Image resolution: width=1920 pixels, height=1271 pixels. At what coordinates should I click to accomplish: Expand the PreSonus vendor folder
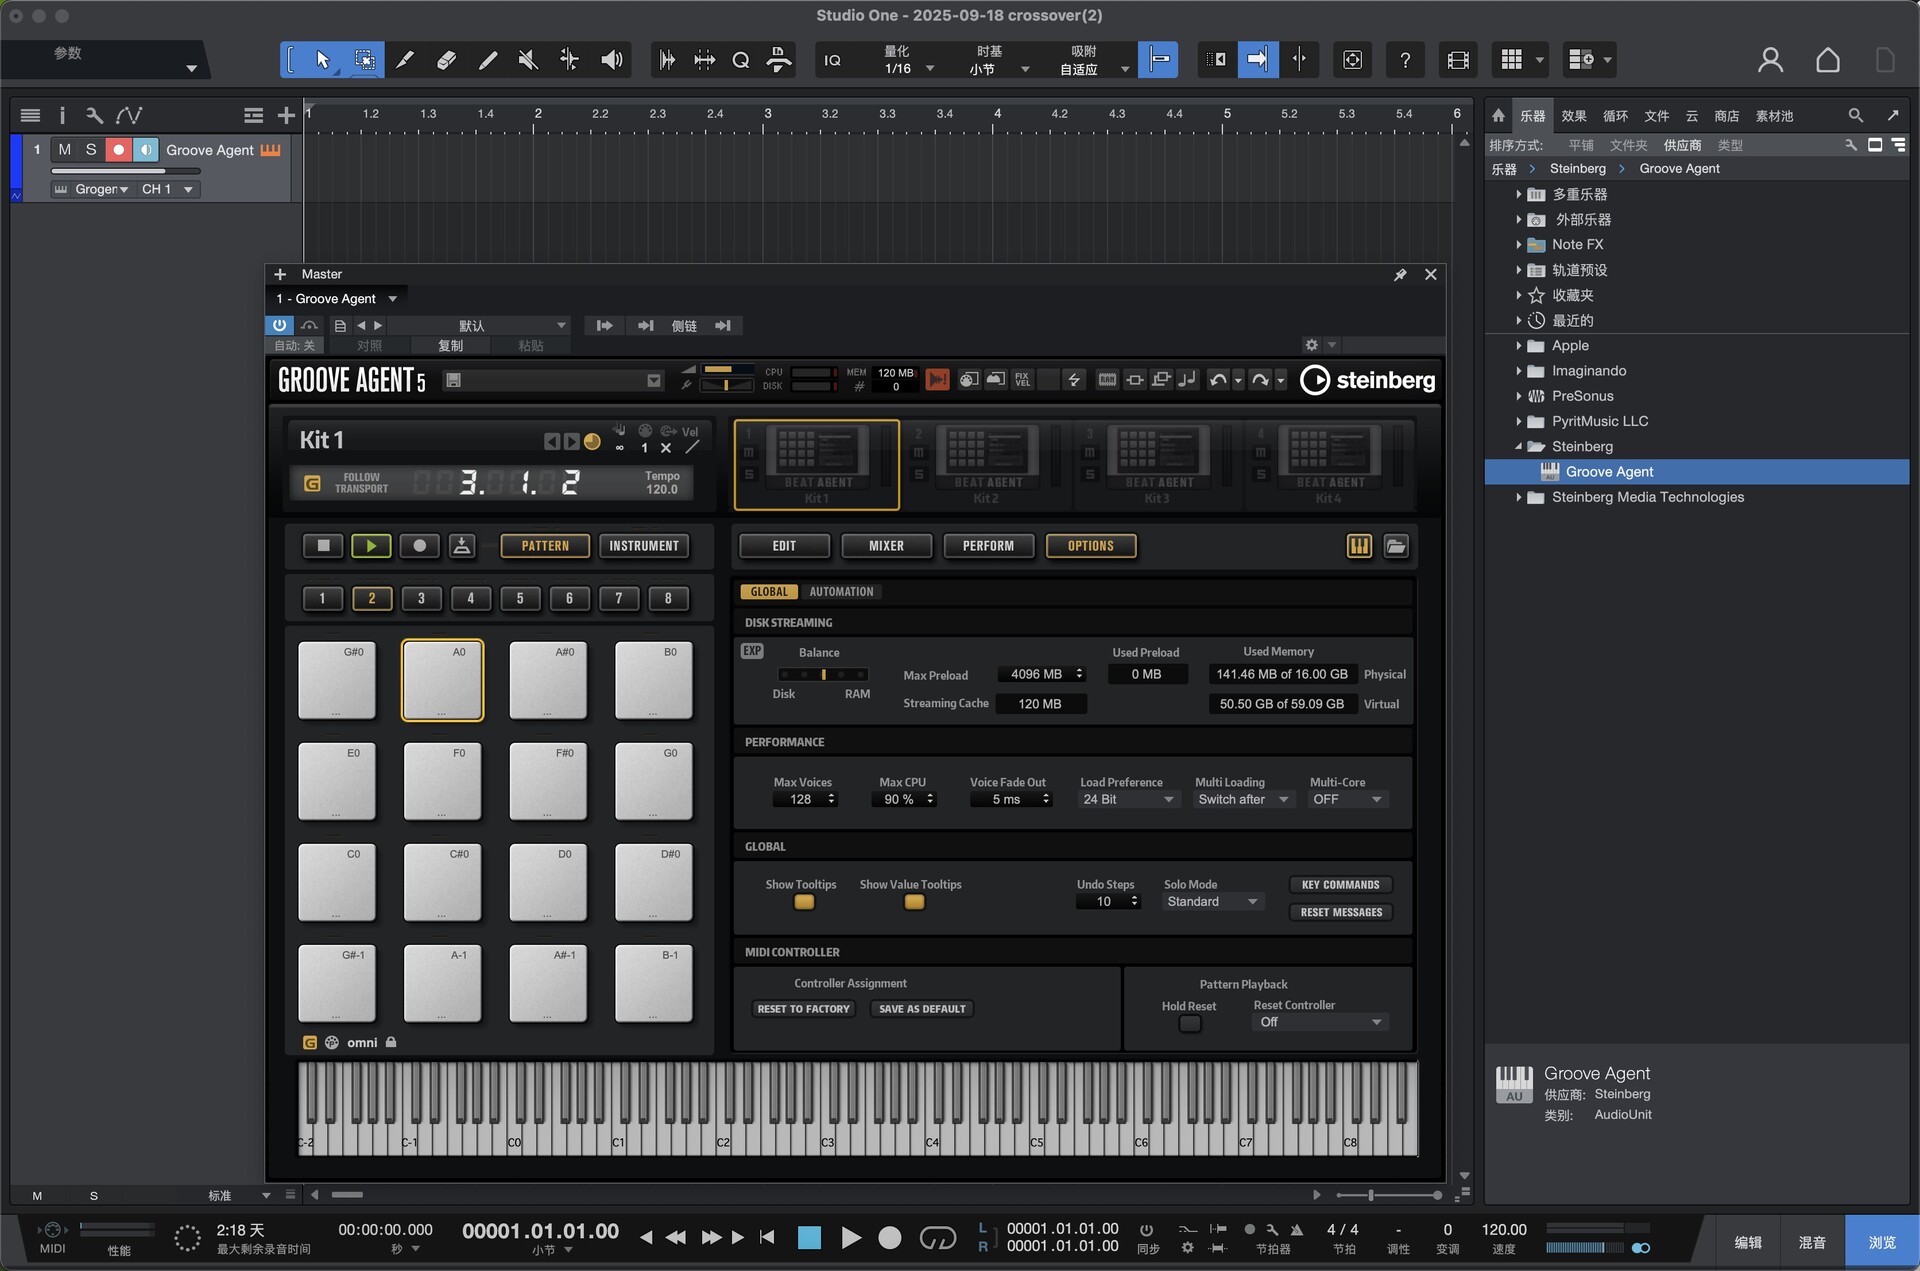click(1518, 396)
